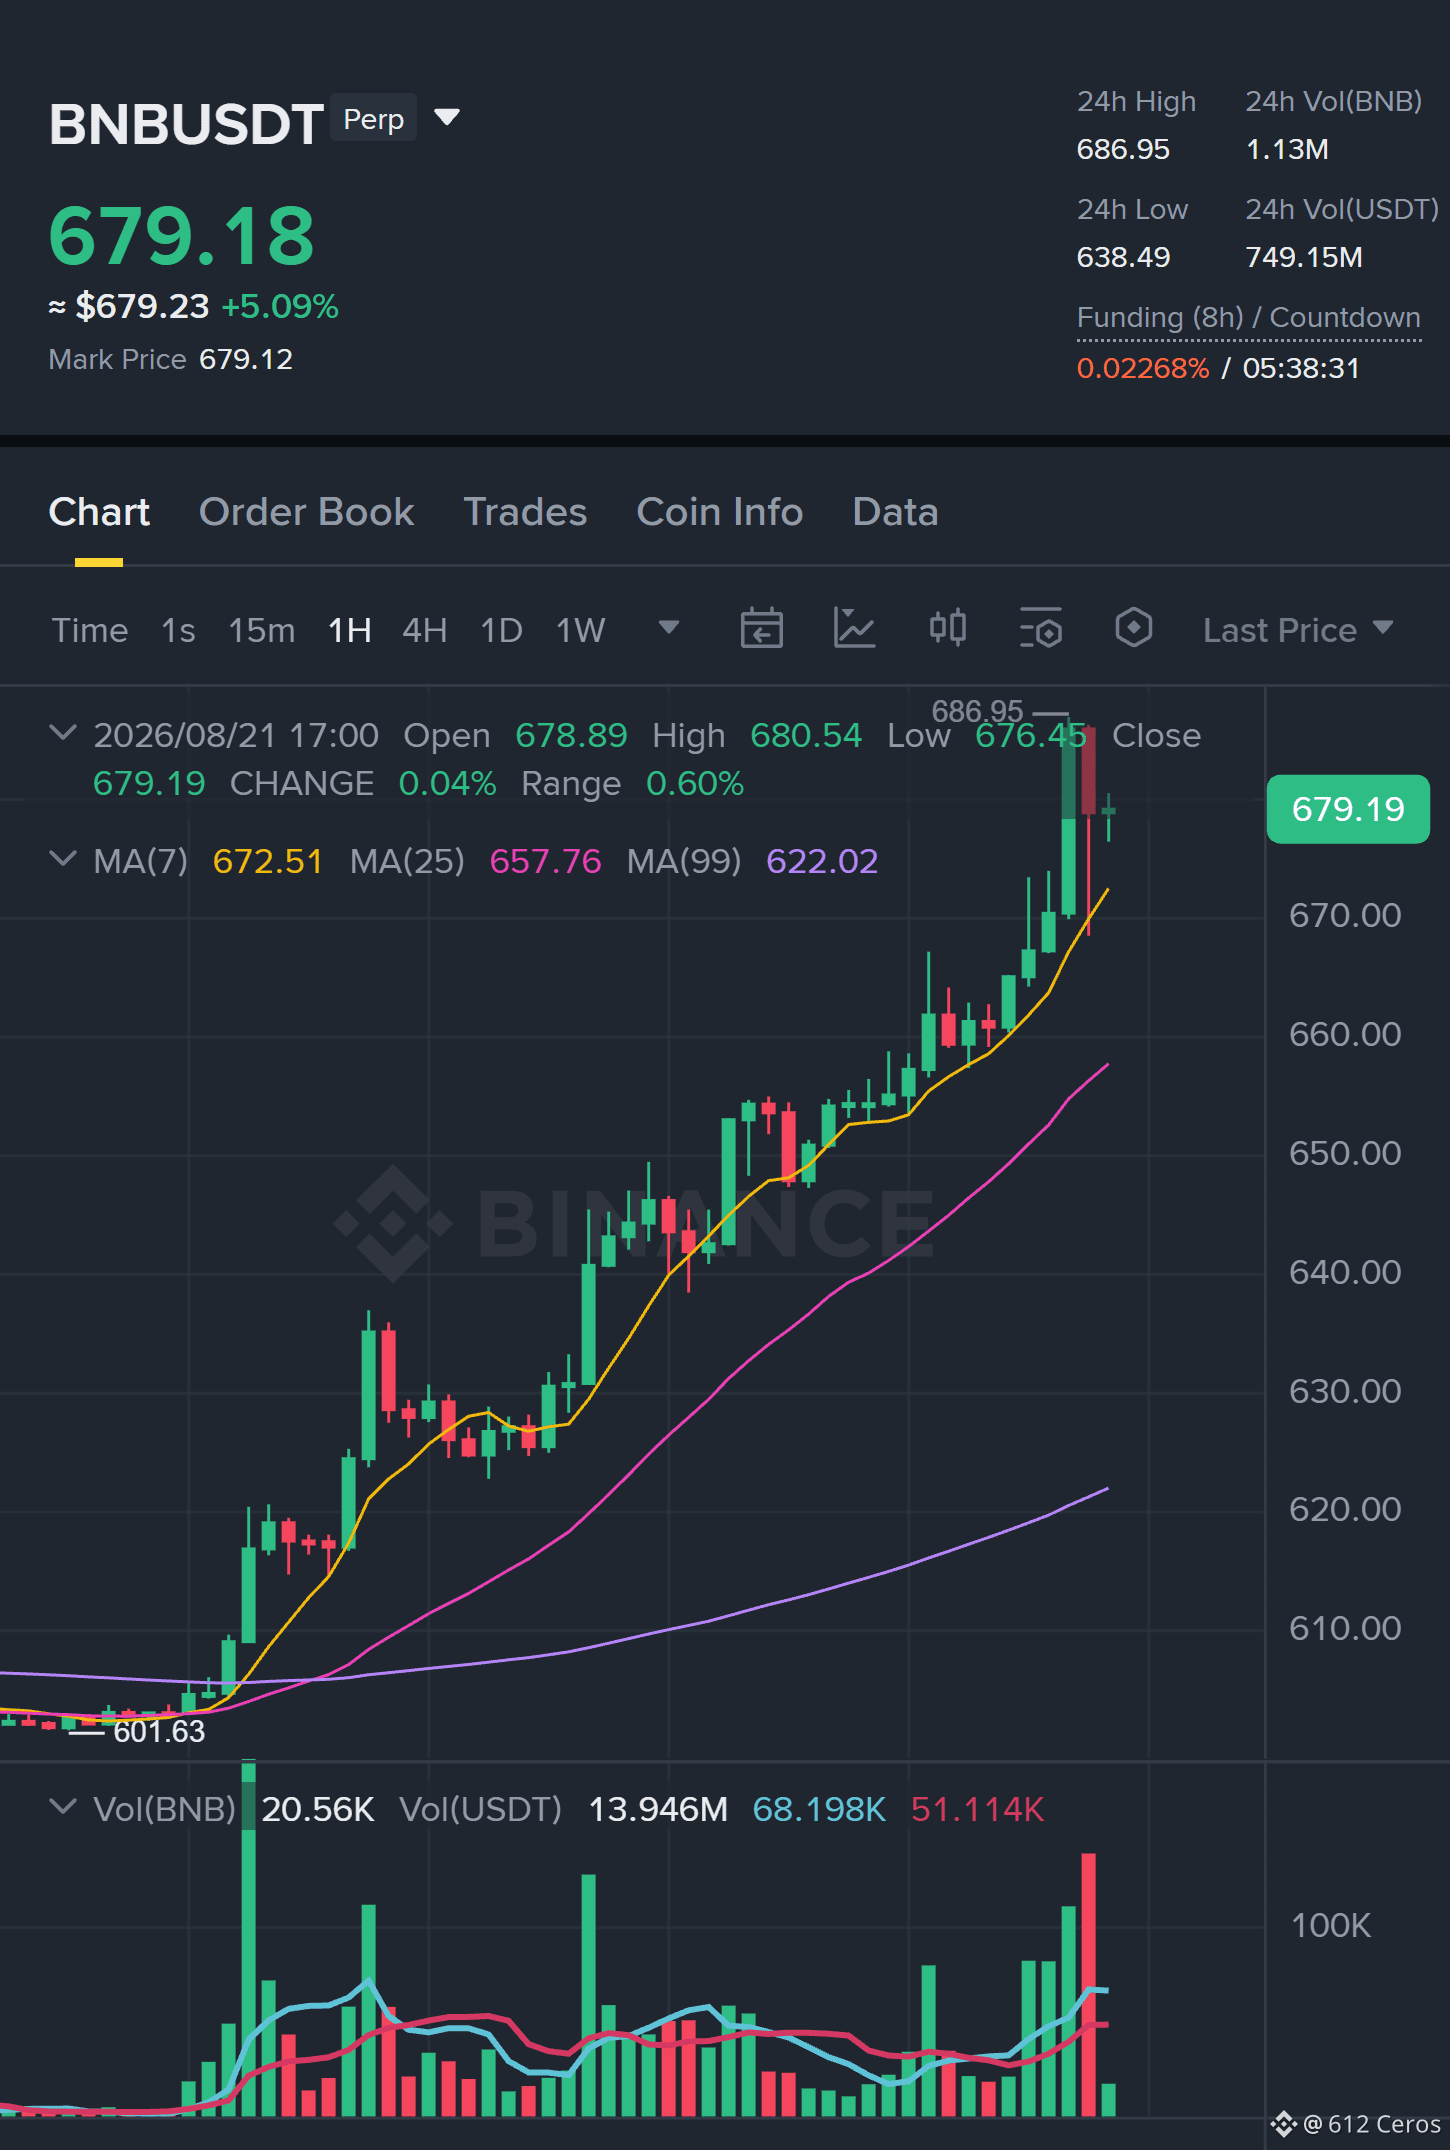Image resolution: width=1450 pixels, height=2150 pixels.
Task: Tap the 650.00 price axis label
Action: (x=1345, y=1153)
